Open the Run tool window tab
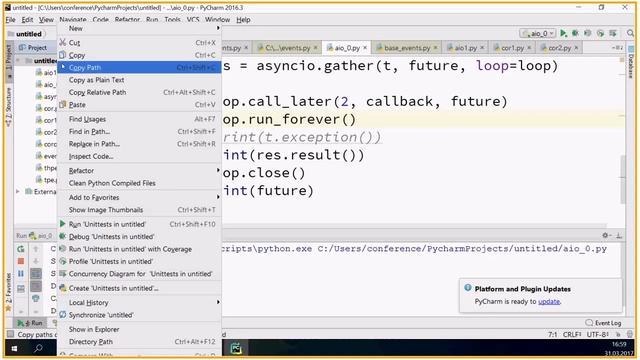 click(x=30, y=323)
